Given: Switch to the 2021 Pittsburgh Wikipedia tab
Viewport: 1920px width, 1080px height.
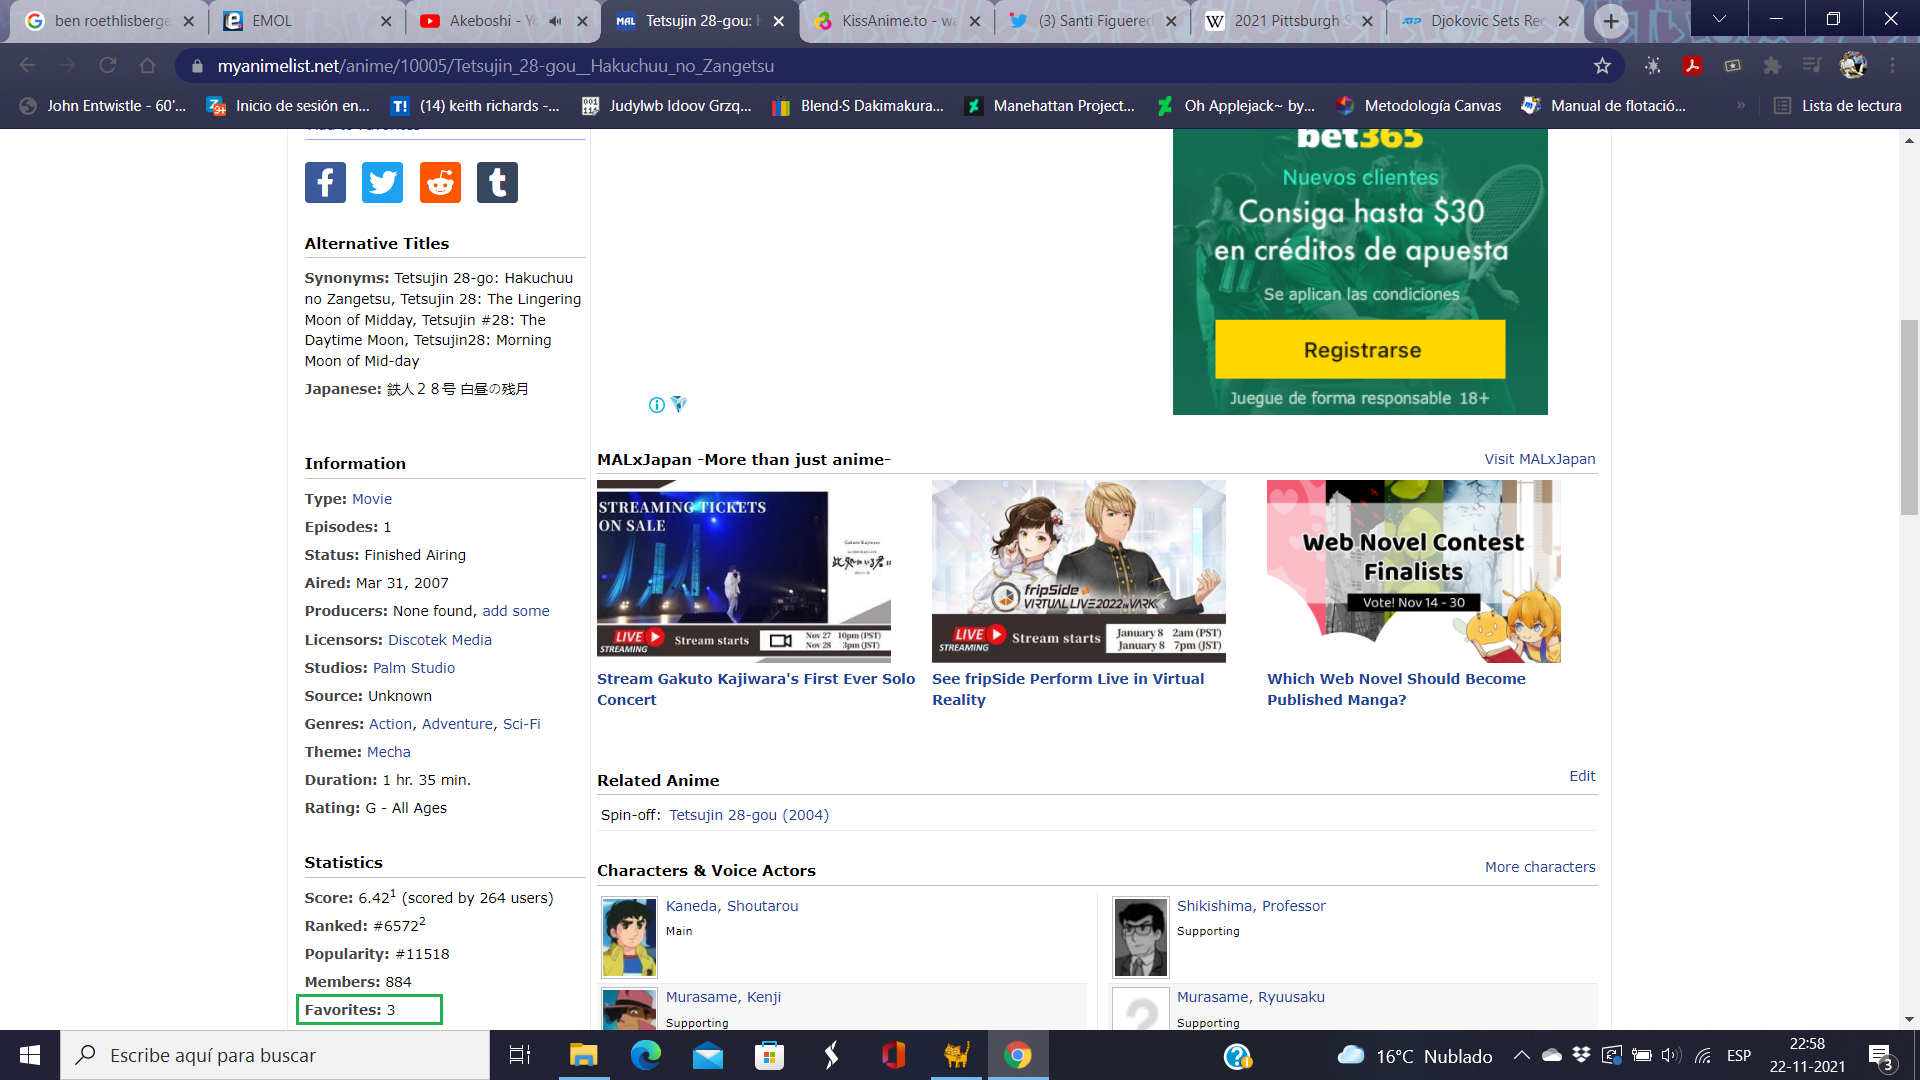Looking at the screenshot, I should (x=1285, y=21).
